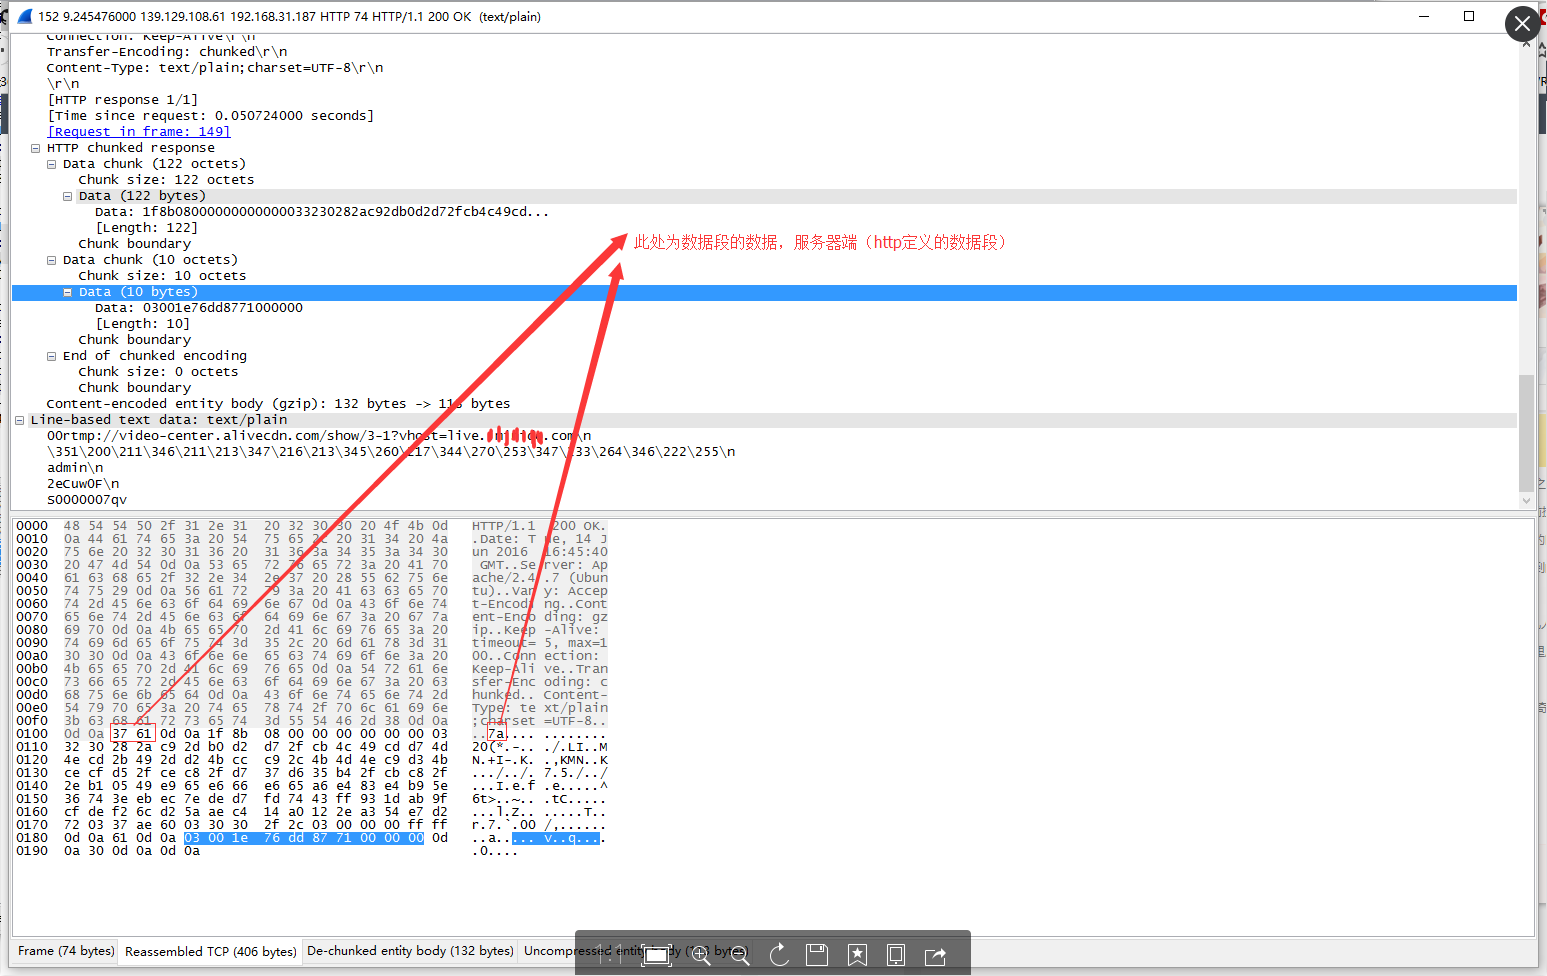Collapse the Data chunk (122 octets) node
This screenshot has height=976, width=1547.
(x=51, y=164)
